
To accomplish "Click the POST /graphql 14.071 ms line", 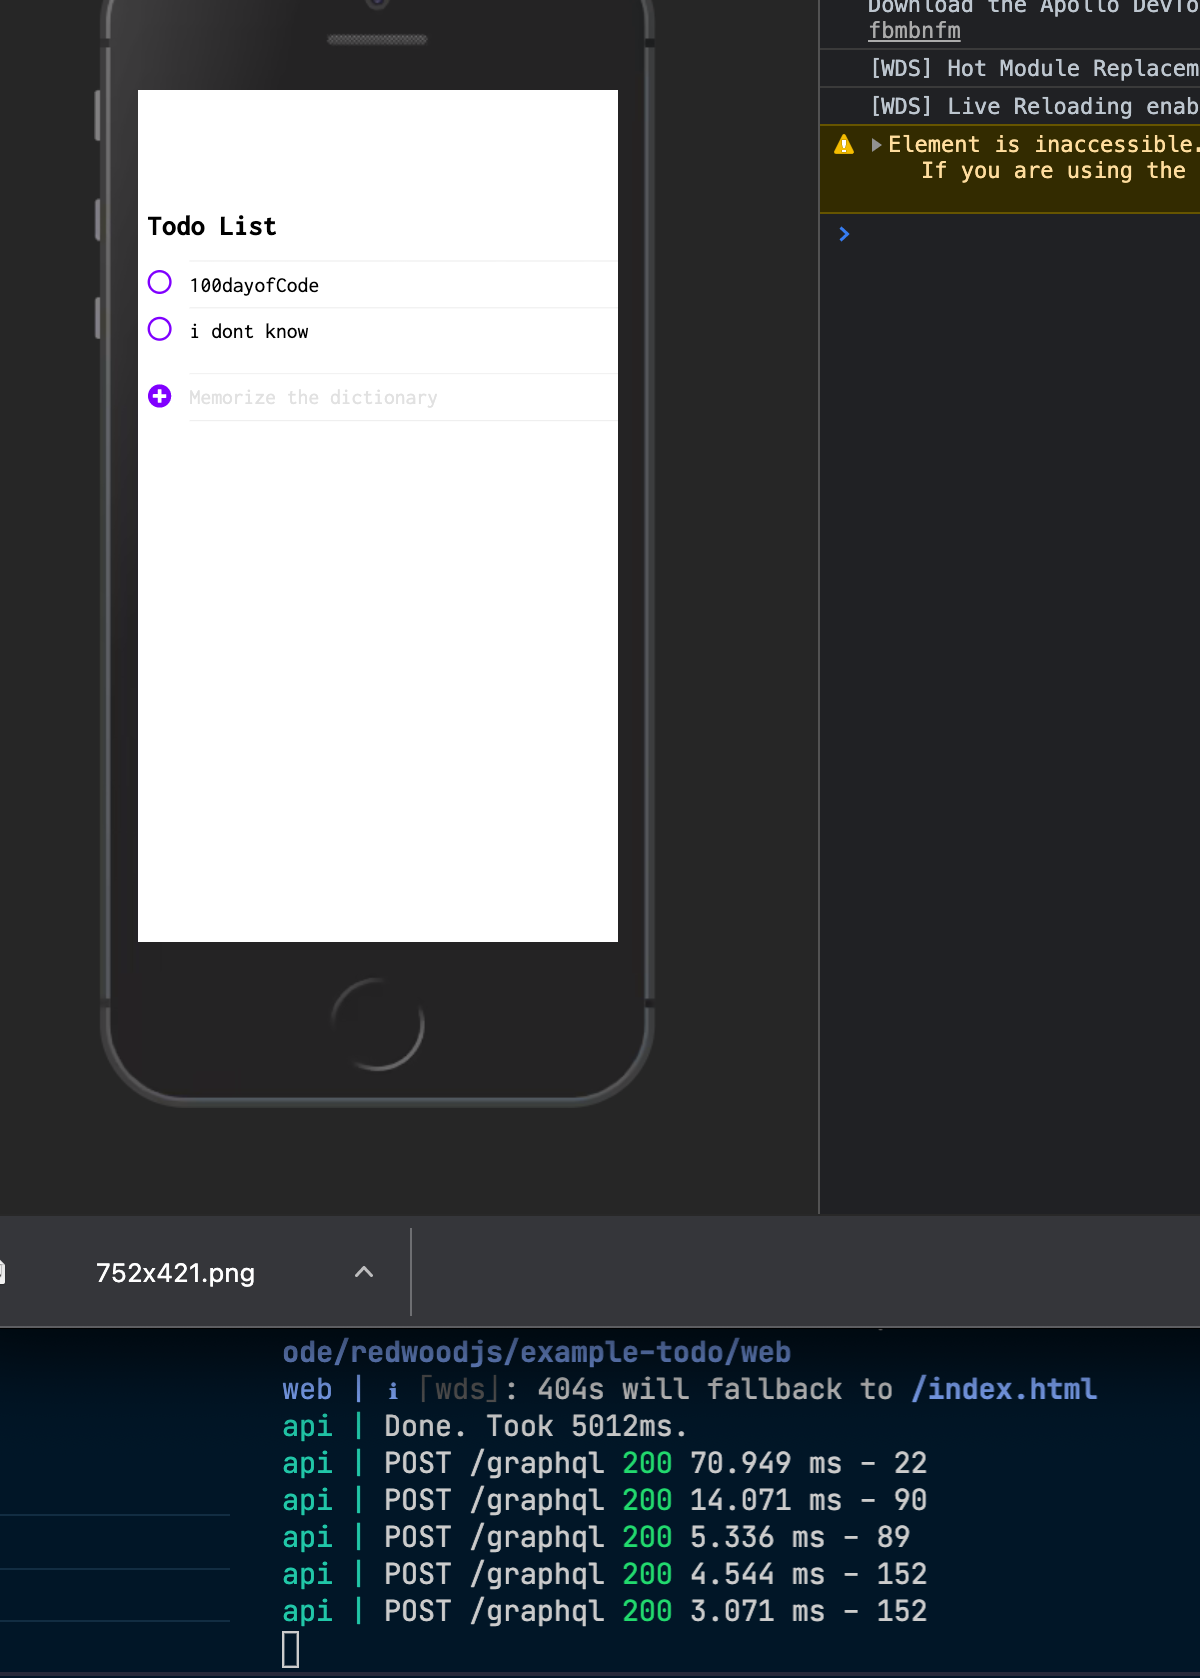I will [605, 1500].
